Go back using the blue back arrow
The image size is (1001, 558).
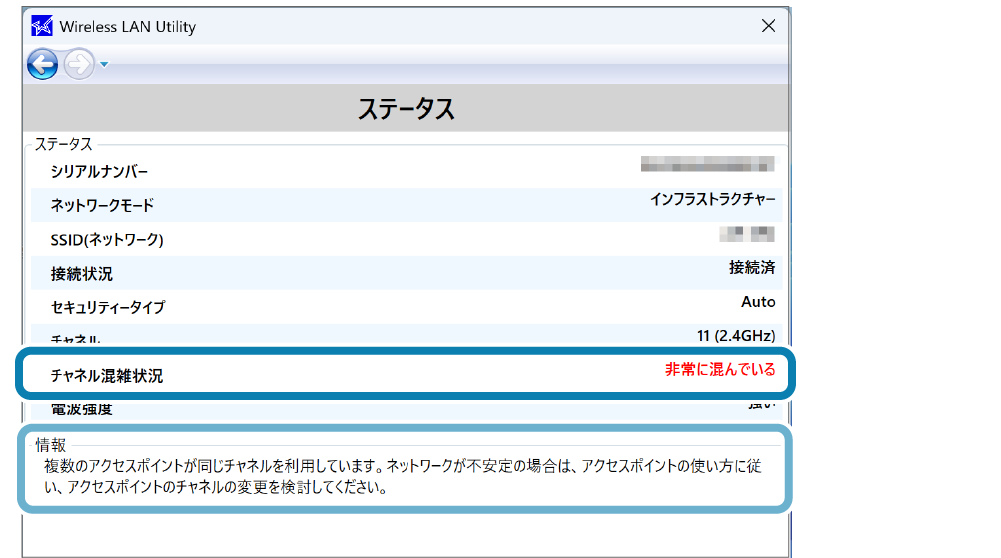tap(42, 65)
